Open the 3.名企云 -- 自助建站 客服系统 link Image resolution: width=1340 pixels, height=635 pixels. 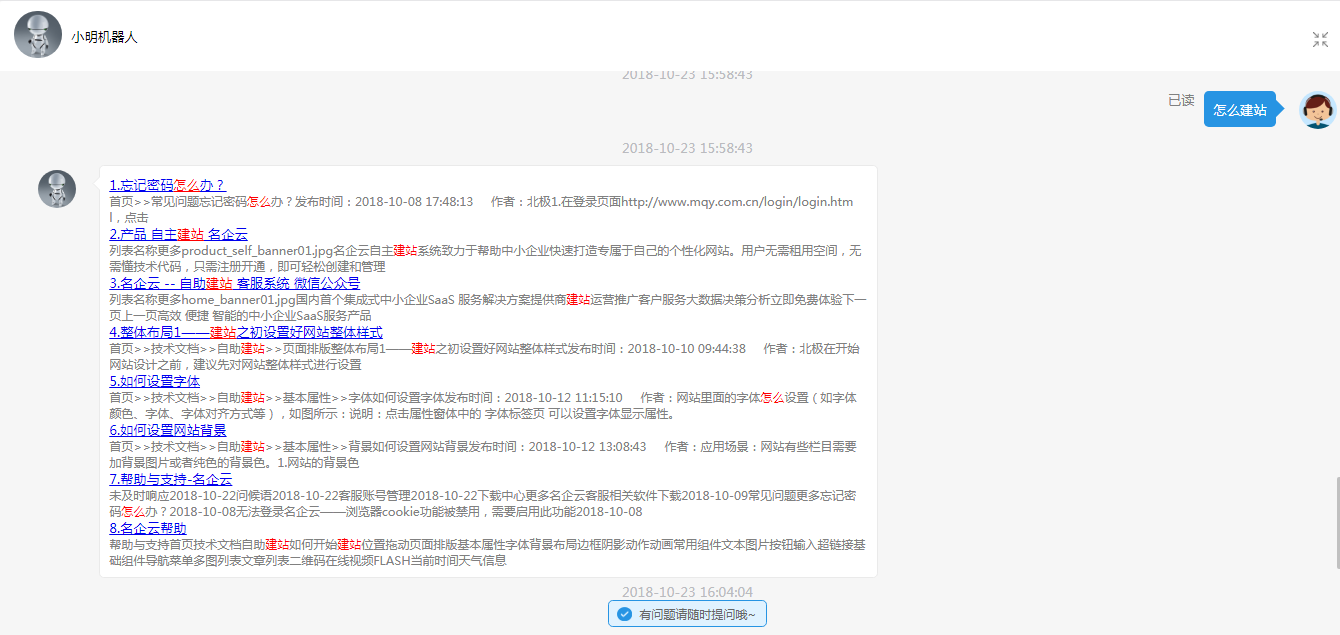[x=234, y=283]
